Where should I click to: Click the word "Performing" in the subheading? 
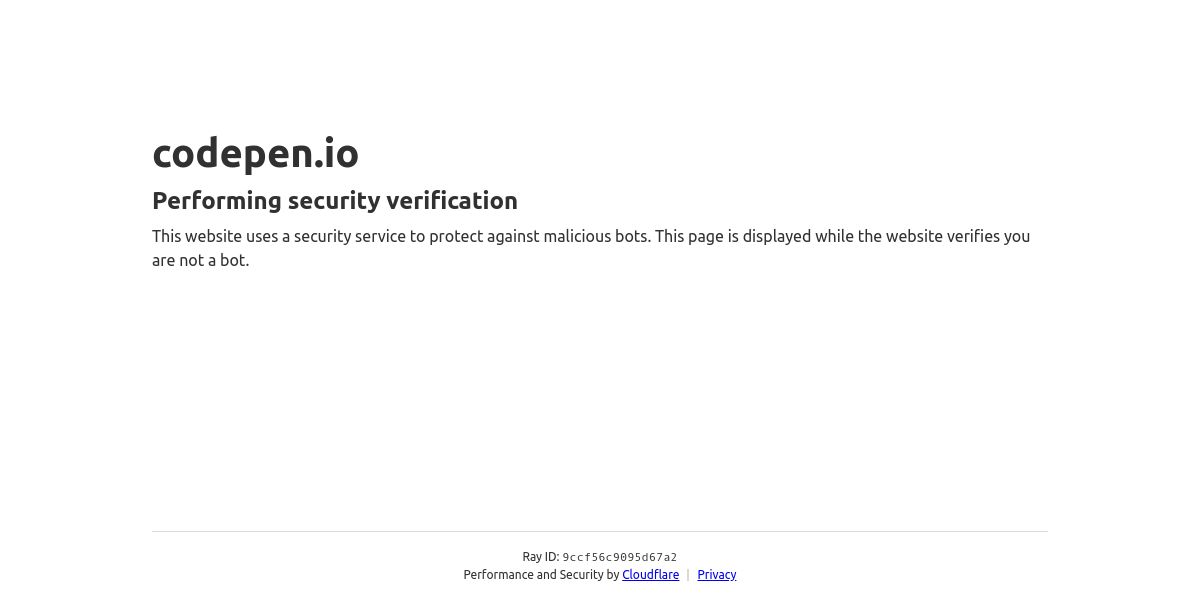click(x=217, y=201)
